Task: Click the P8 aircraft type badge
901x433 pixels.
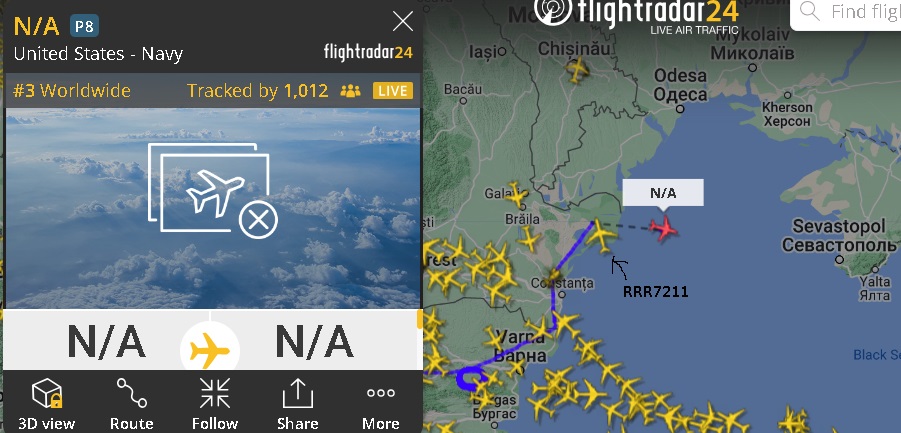Action: tap(84, 26)
